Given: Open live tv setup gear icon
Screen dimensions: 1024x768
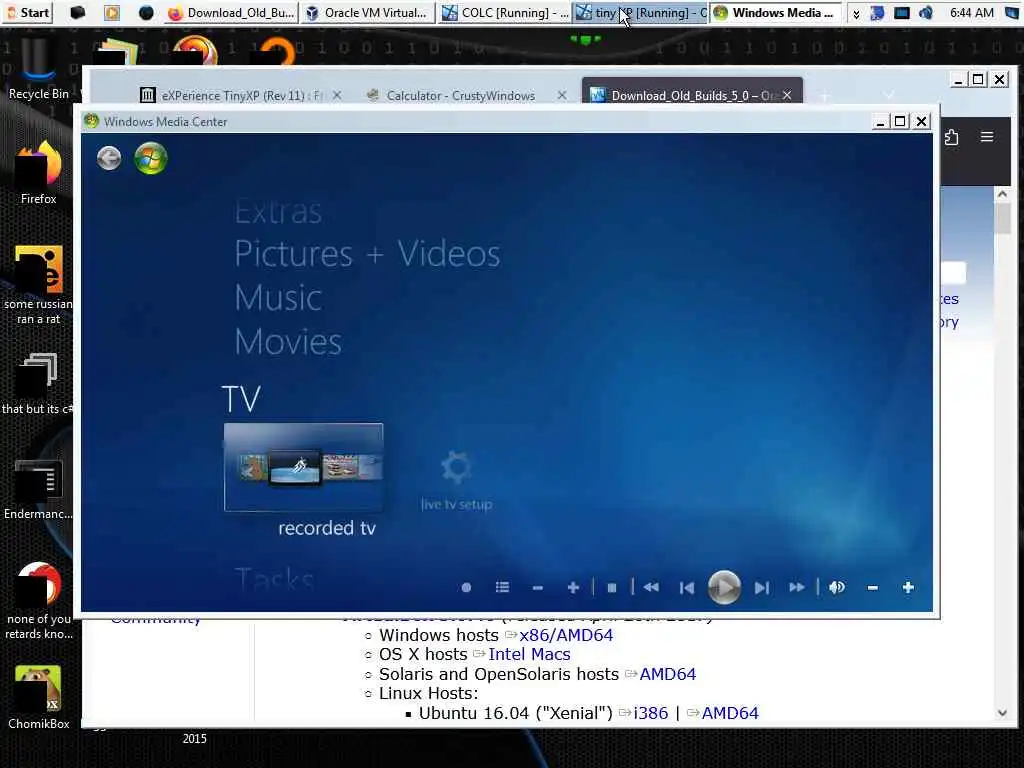Looking at the screenshot, I should coord(456,467).
